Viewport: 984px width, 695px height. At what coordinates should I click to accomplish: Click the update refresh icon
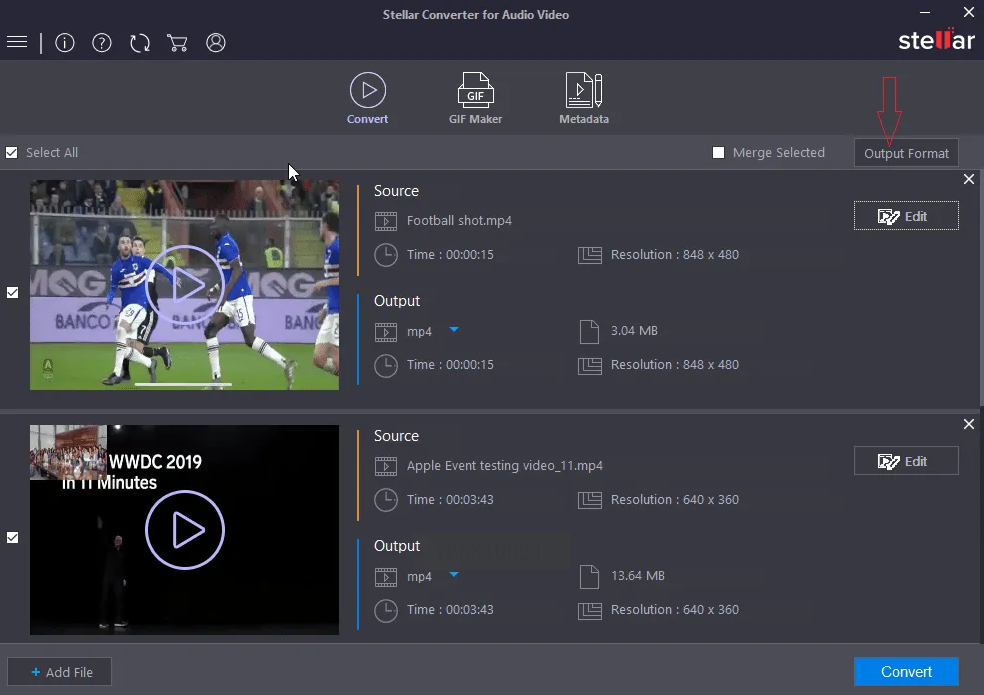click(140, 43)
